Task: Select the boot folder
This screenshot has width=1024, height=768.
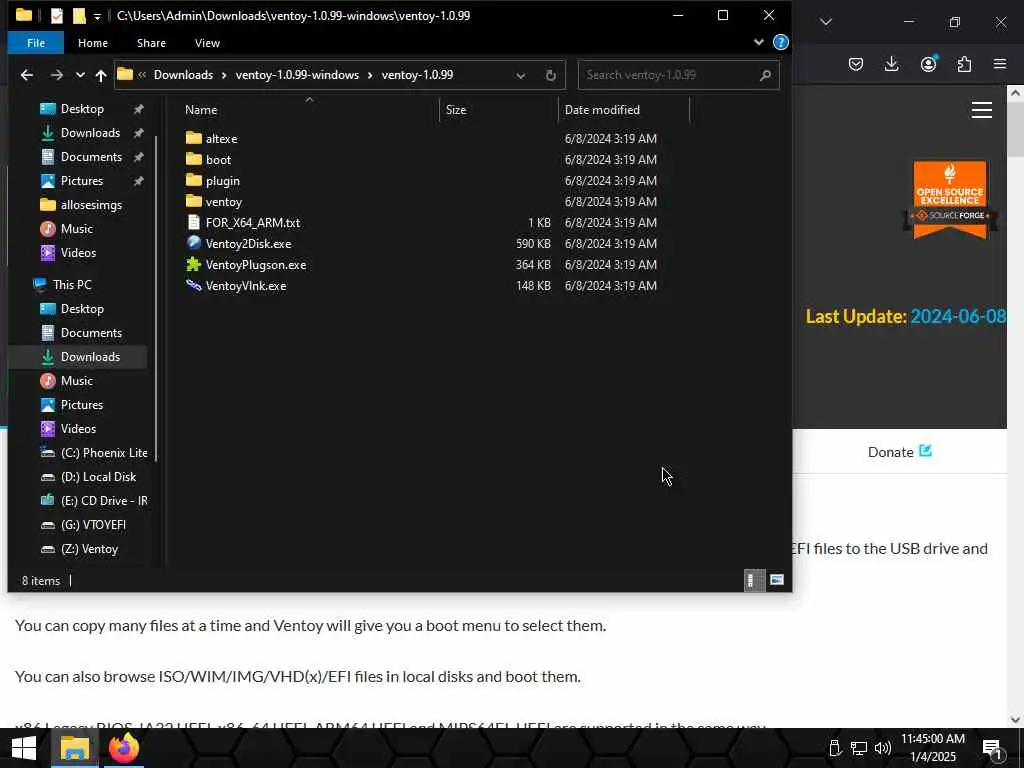Action: [x=218, y=159]
